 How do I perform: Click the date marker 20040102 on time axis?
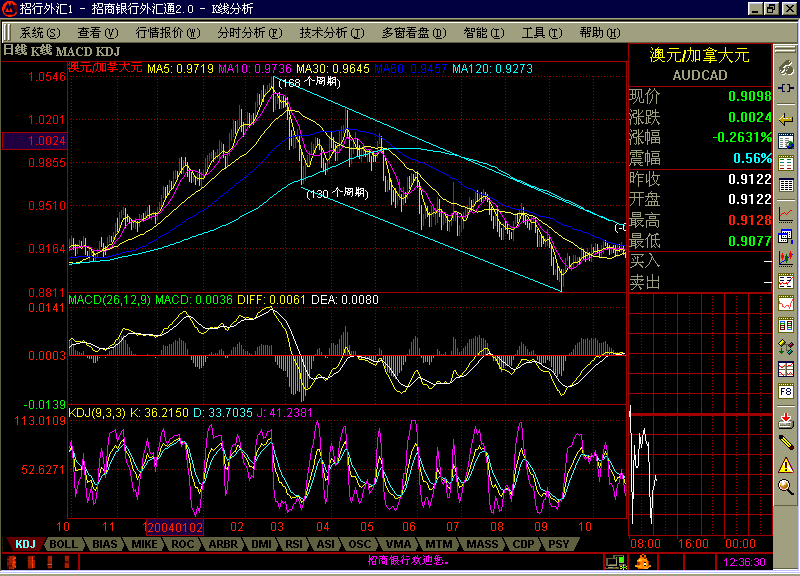tap(174, 527)
